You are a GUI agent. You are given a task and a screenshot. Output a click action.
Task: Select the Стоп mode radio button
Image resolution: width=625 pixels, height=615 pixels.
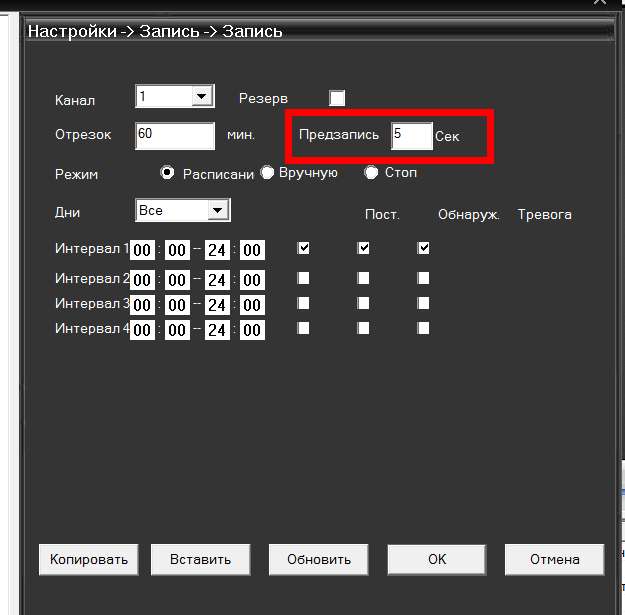click(372, 173)
